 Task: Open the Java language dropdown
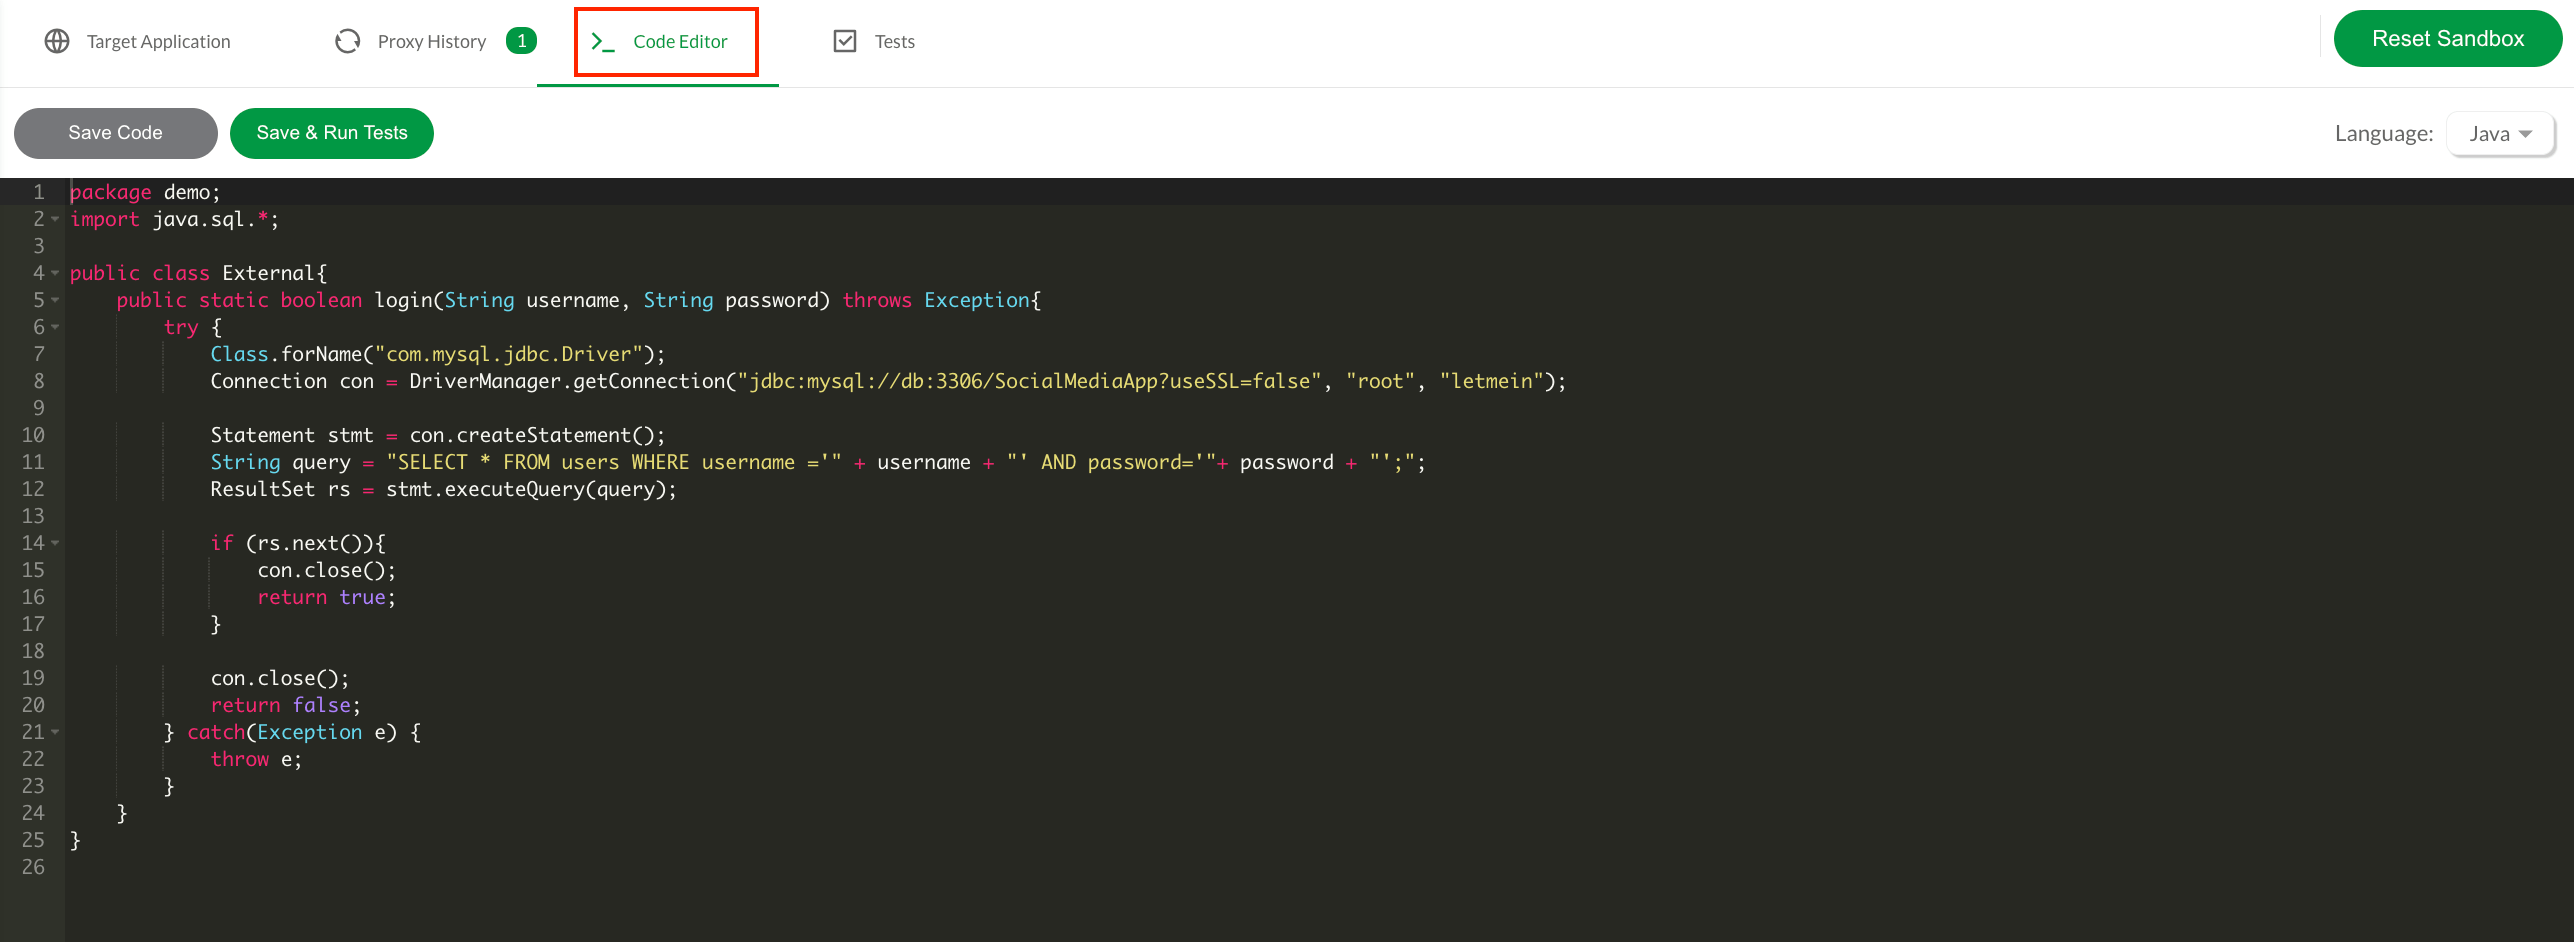pos(2499,134)
